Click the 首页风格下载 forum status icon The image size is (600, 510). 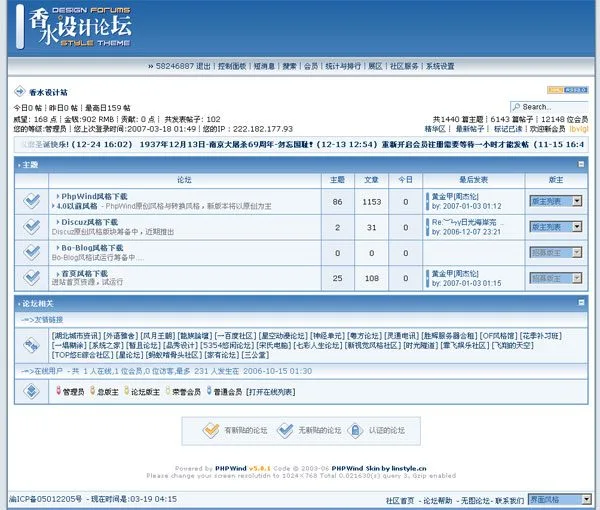click(x=32, y=277)
